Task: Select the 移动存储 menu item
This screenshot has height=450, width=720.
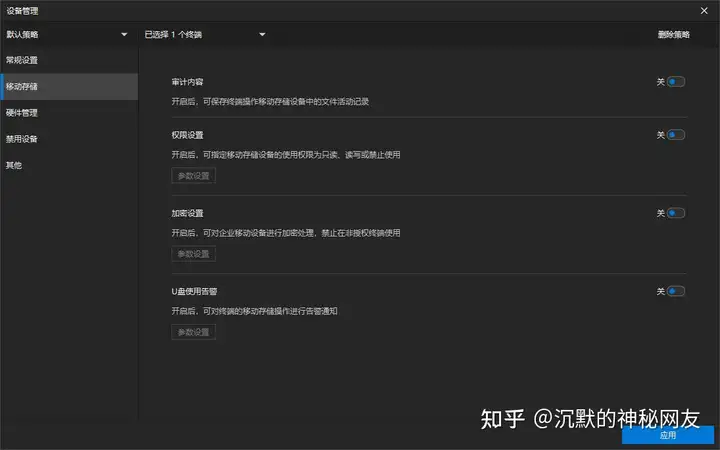Action: 69,86
